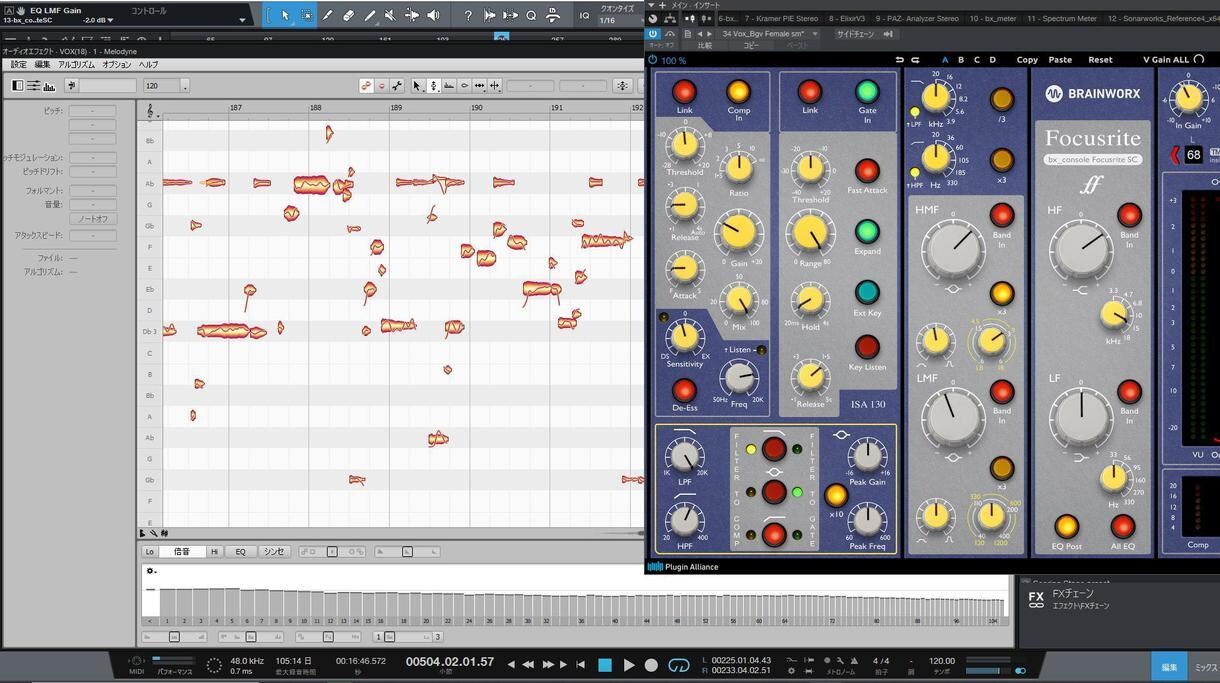Image resolution: width=1220 pixels, height=683 pixels.
Task: Toggle the Gate In button
Action: pos(867,93)
